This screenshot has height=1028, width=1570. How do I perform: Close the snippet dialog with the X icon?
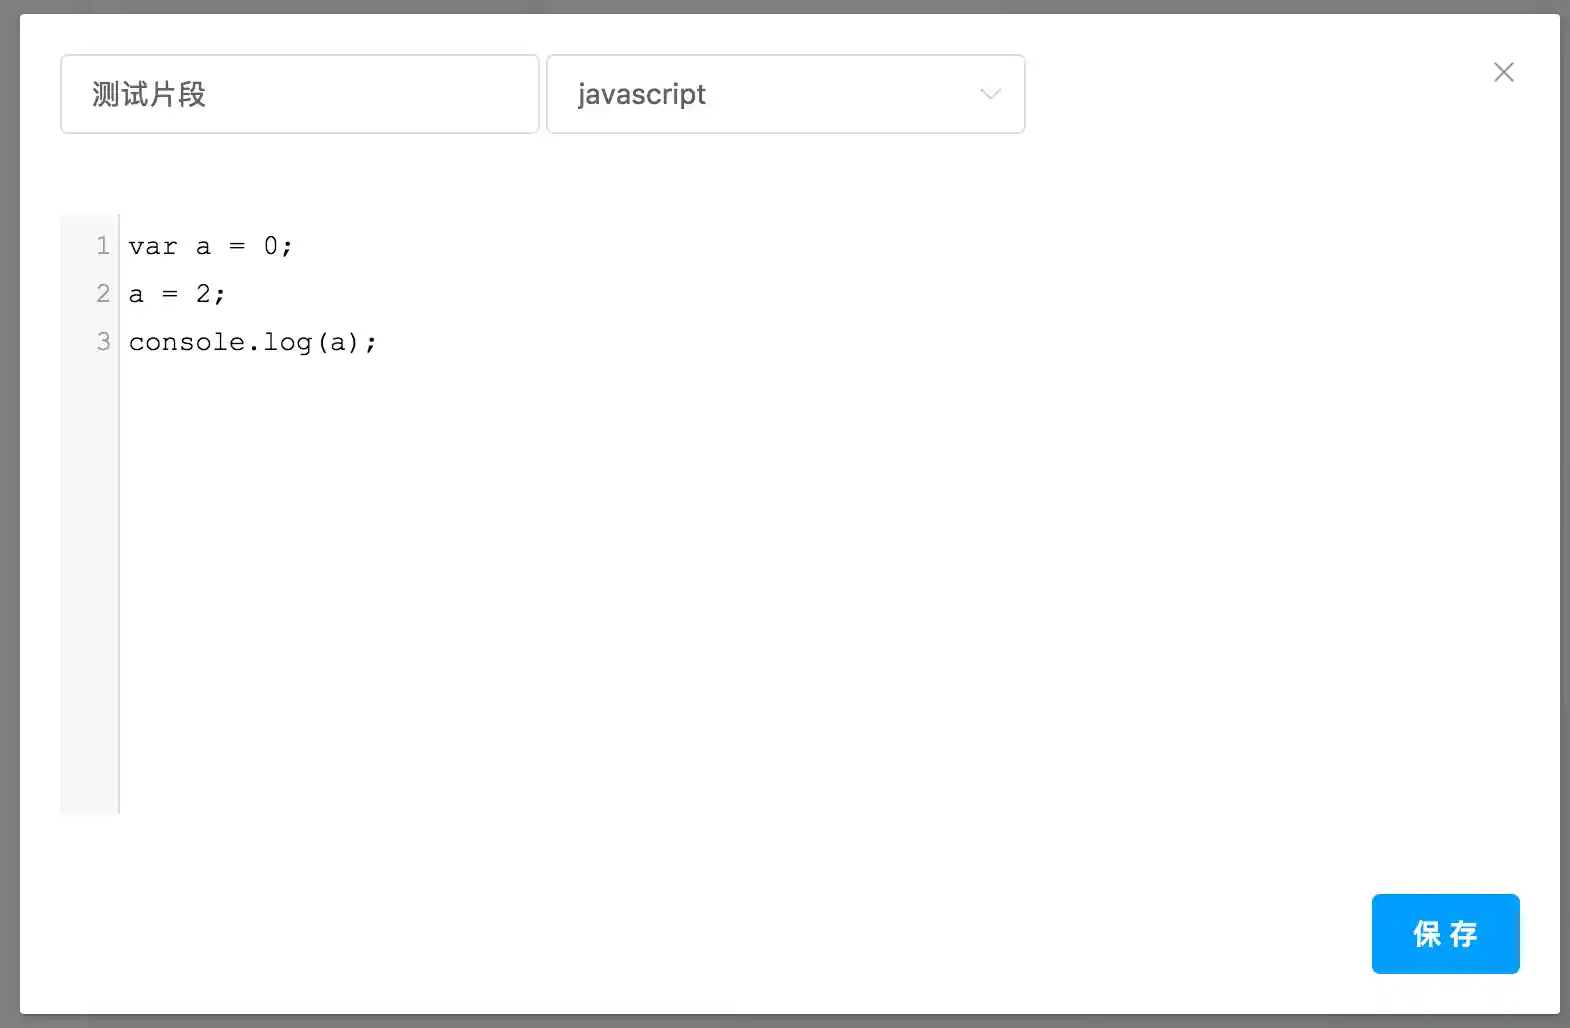pyautogui.click(x=1503, y=72)
